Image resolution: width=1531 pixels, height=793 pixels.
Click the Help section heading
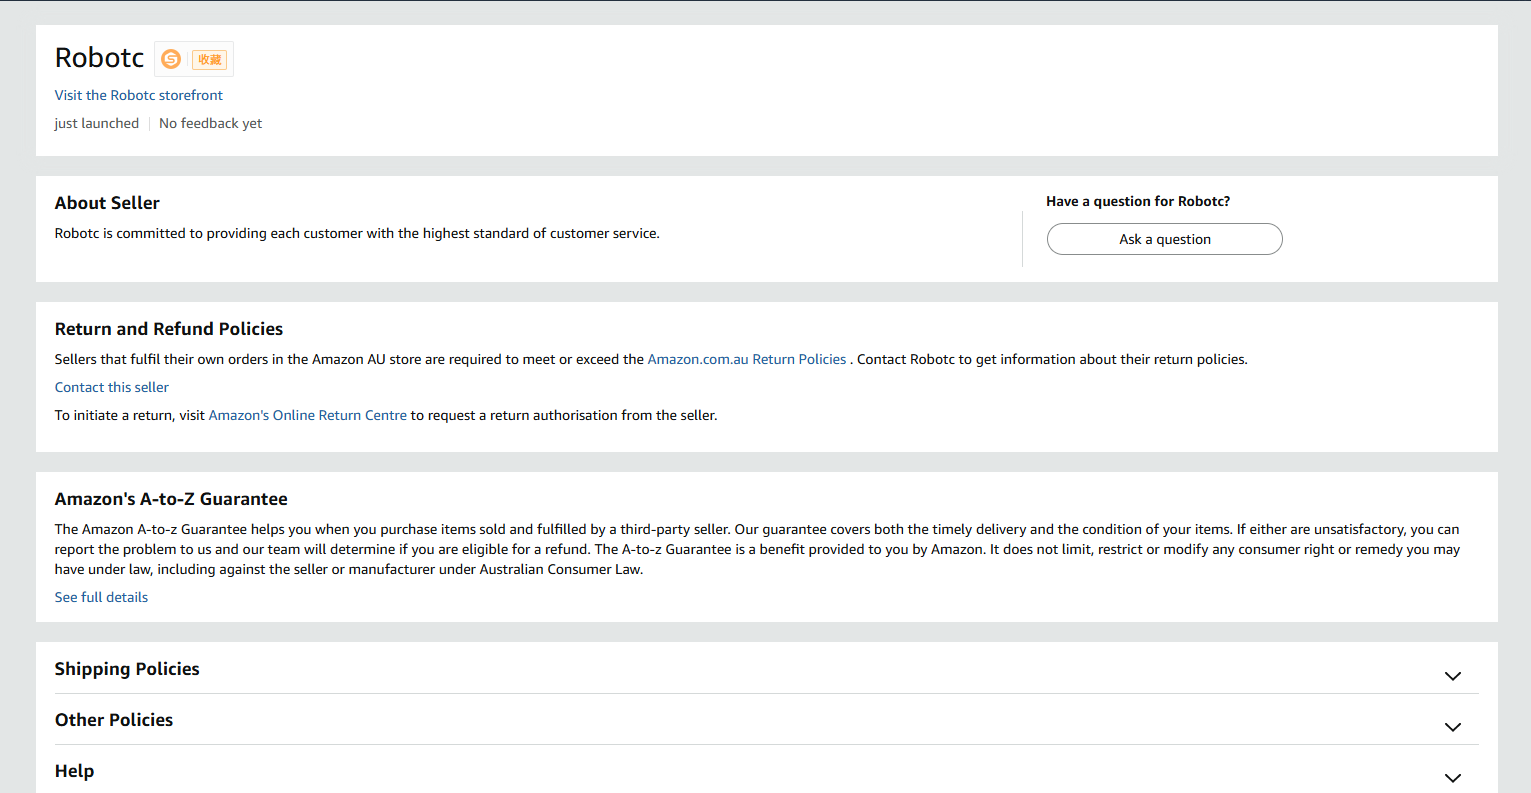75,771
